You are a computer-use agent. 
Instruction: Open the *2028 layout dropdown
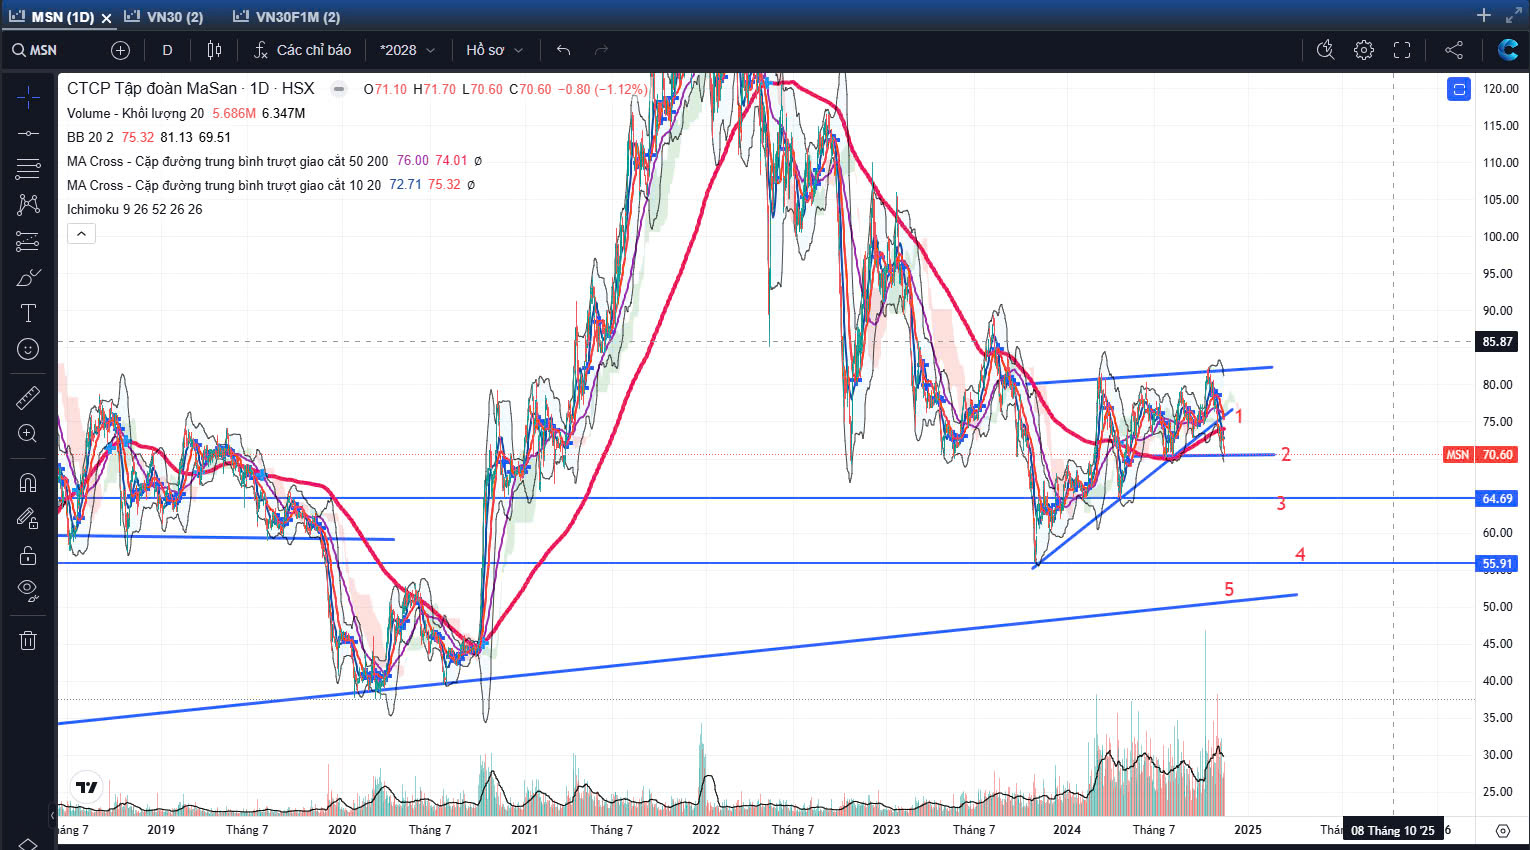point(407,50)
